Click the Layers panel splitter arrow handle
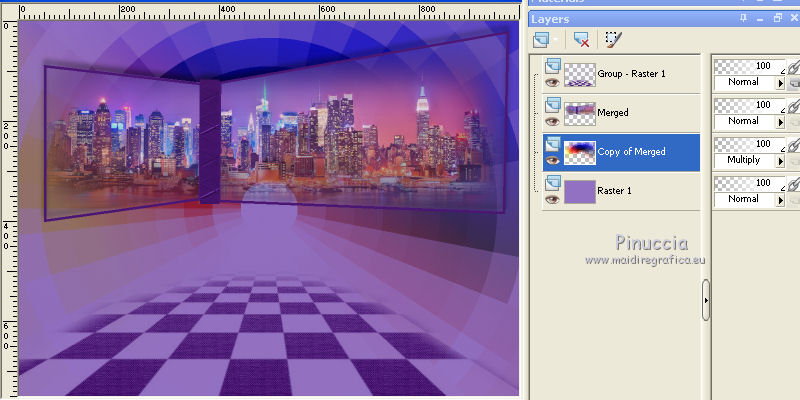The width and height of the screenshot is (800, 400). (x=706, y=300)
